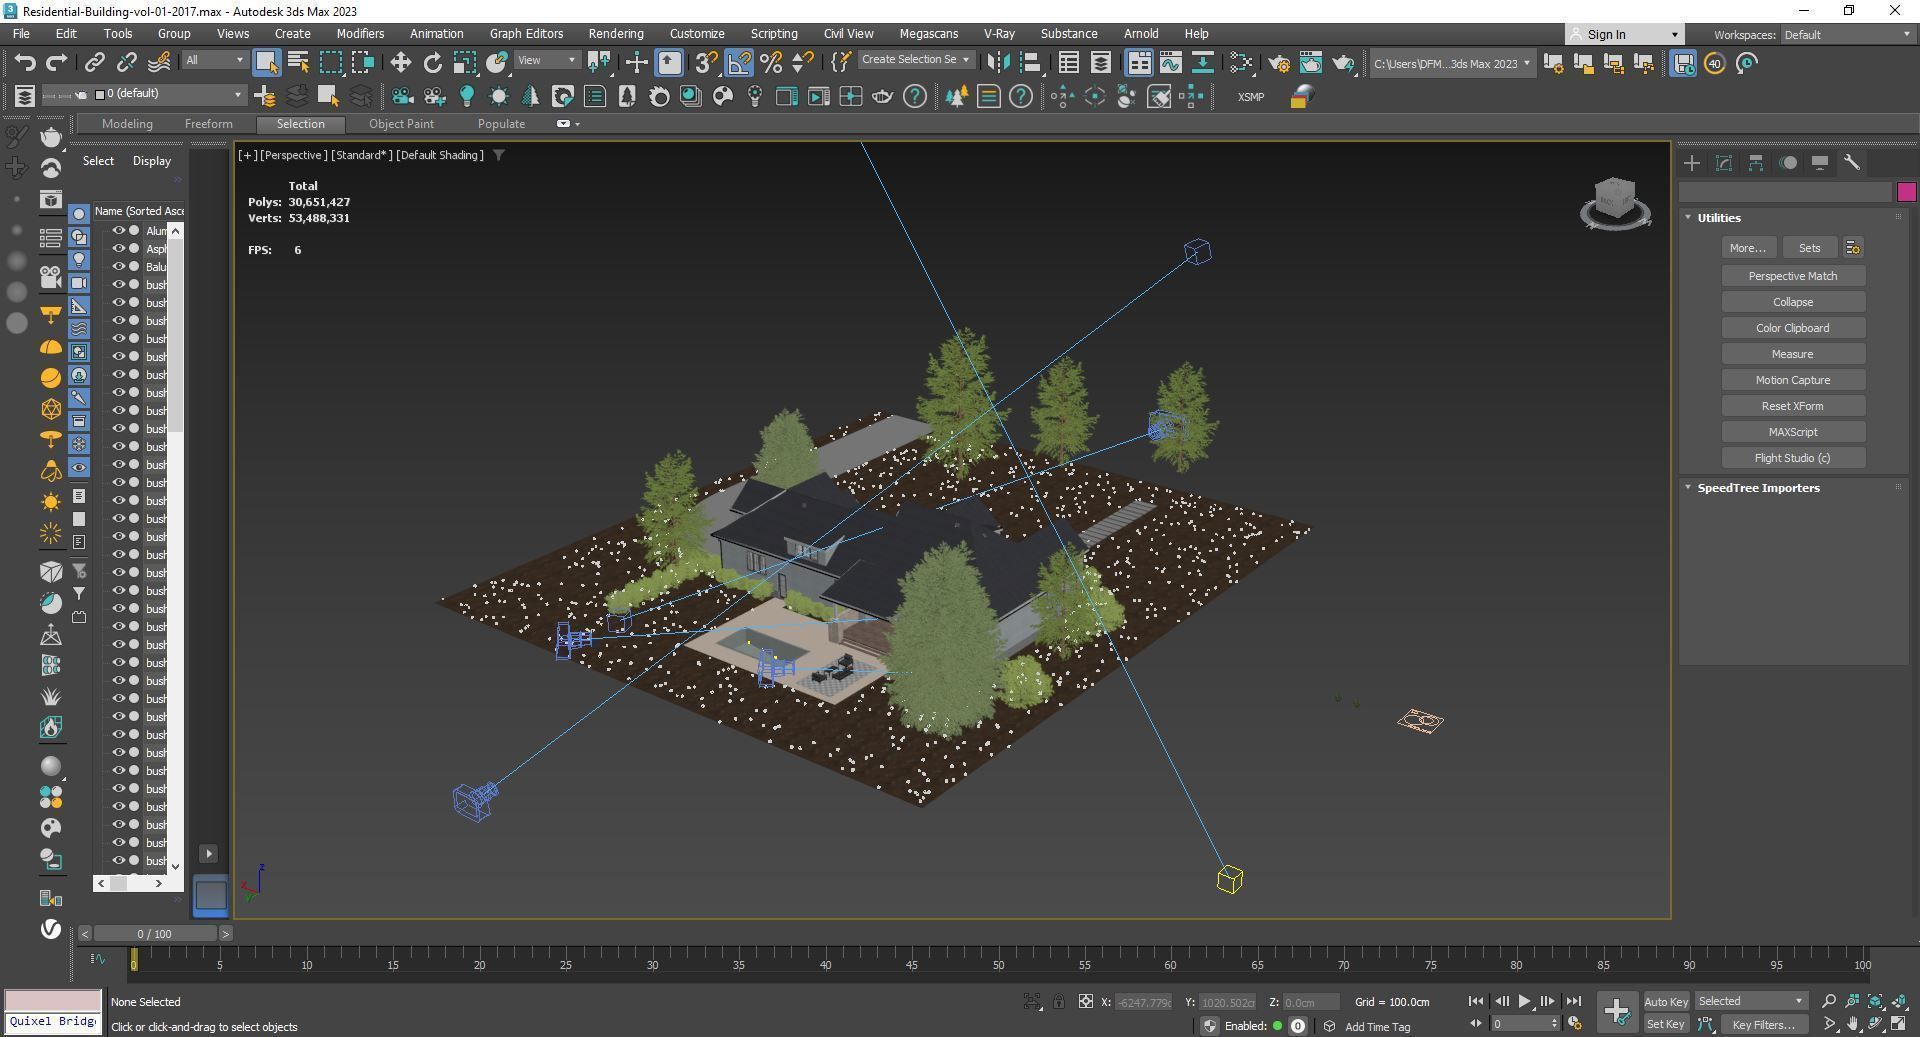Screen dimensions: 1920x1037
Task: Choose the Select and Move tool
Action: pyautogui.click(x=400, y=63)
